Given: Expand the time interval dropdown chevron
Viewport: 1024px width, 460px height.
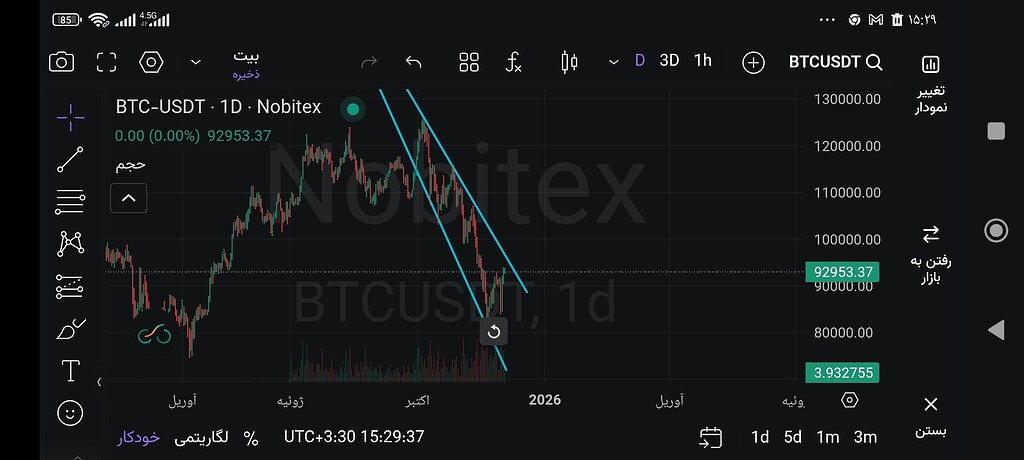Looking at the screenshot, I should 613,62.
